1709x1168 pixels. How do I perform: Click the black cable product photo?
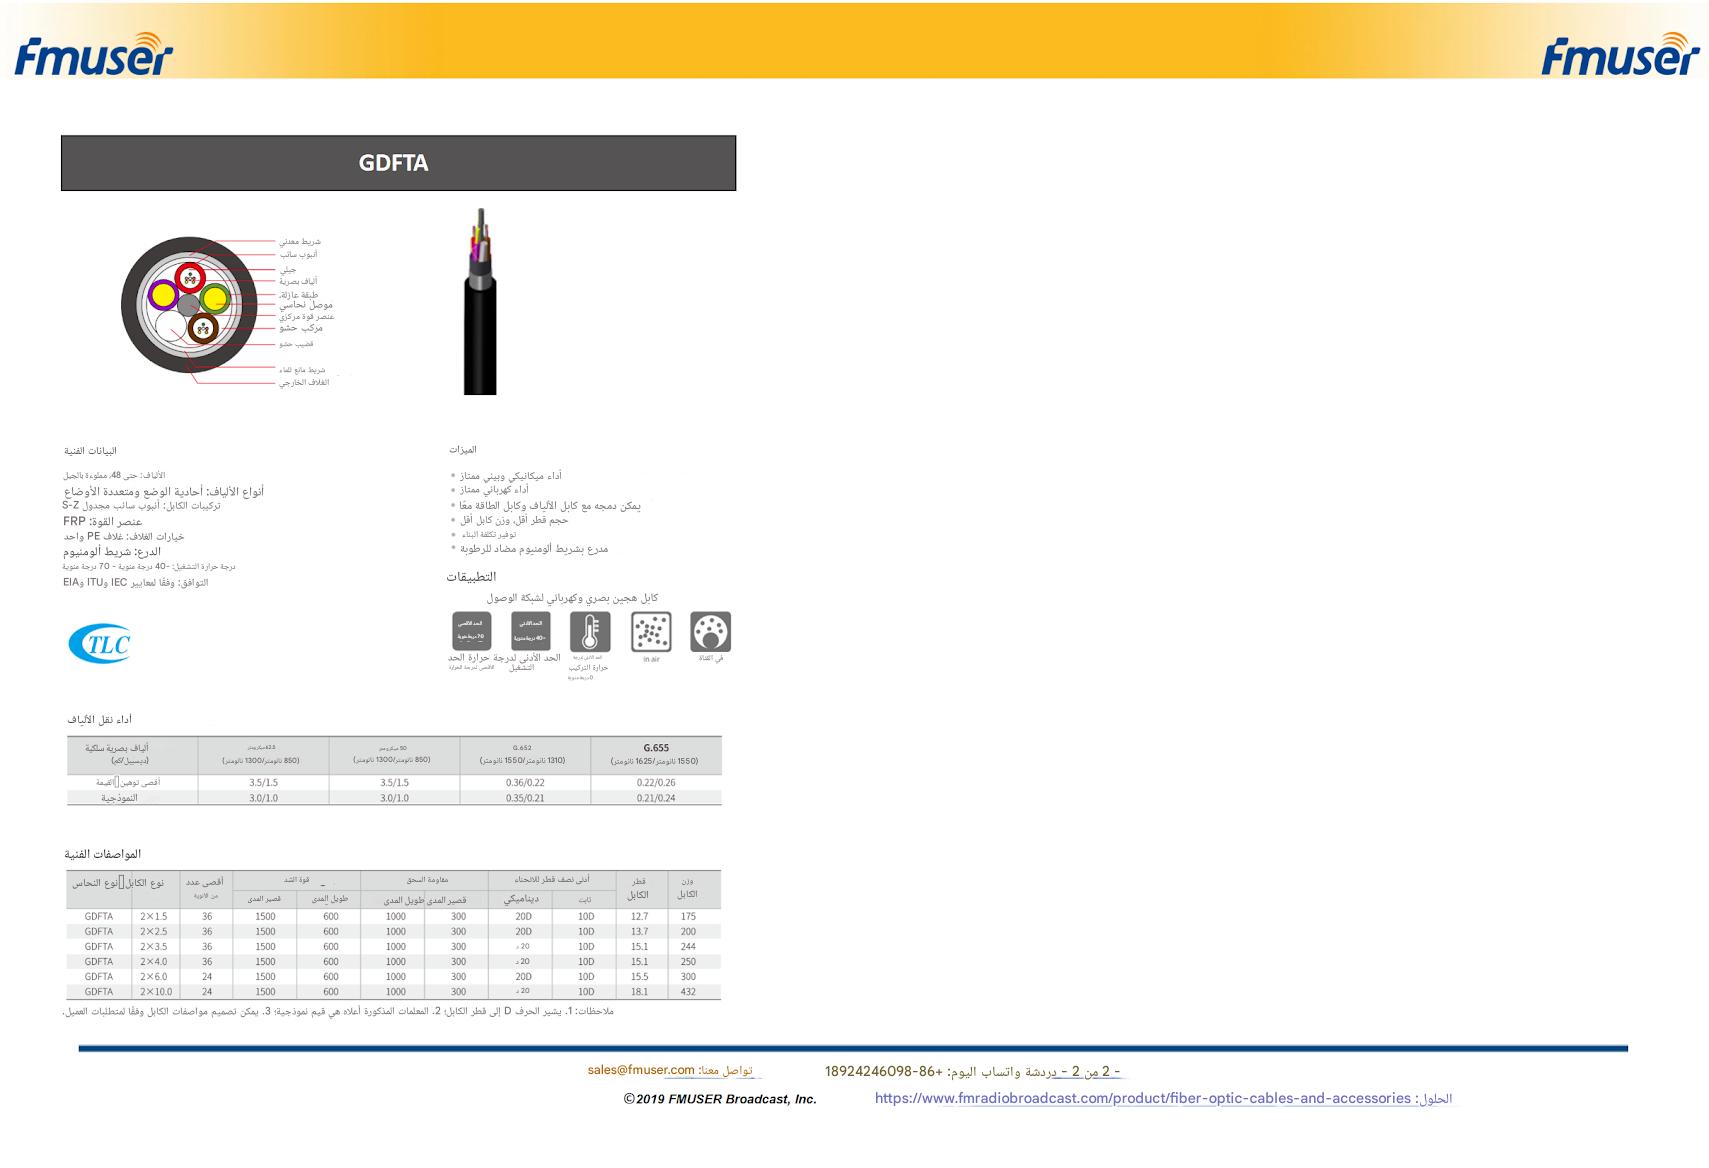[480, 301]
